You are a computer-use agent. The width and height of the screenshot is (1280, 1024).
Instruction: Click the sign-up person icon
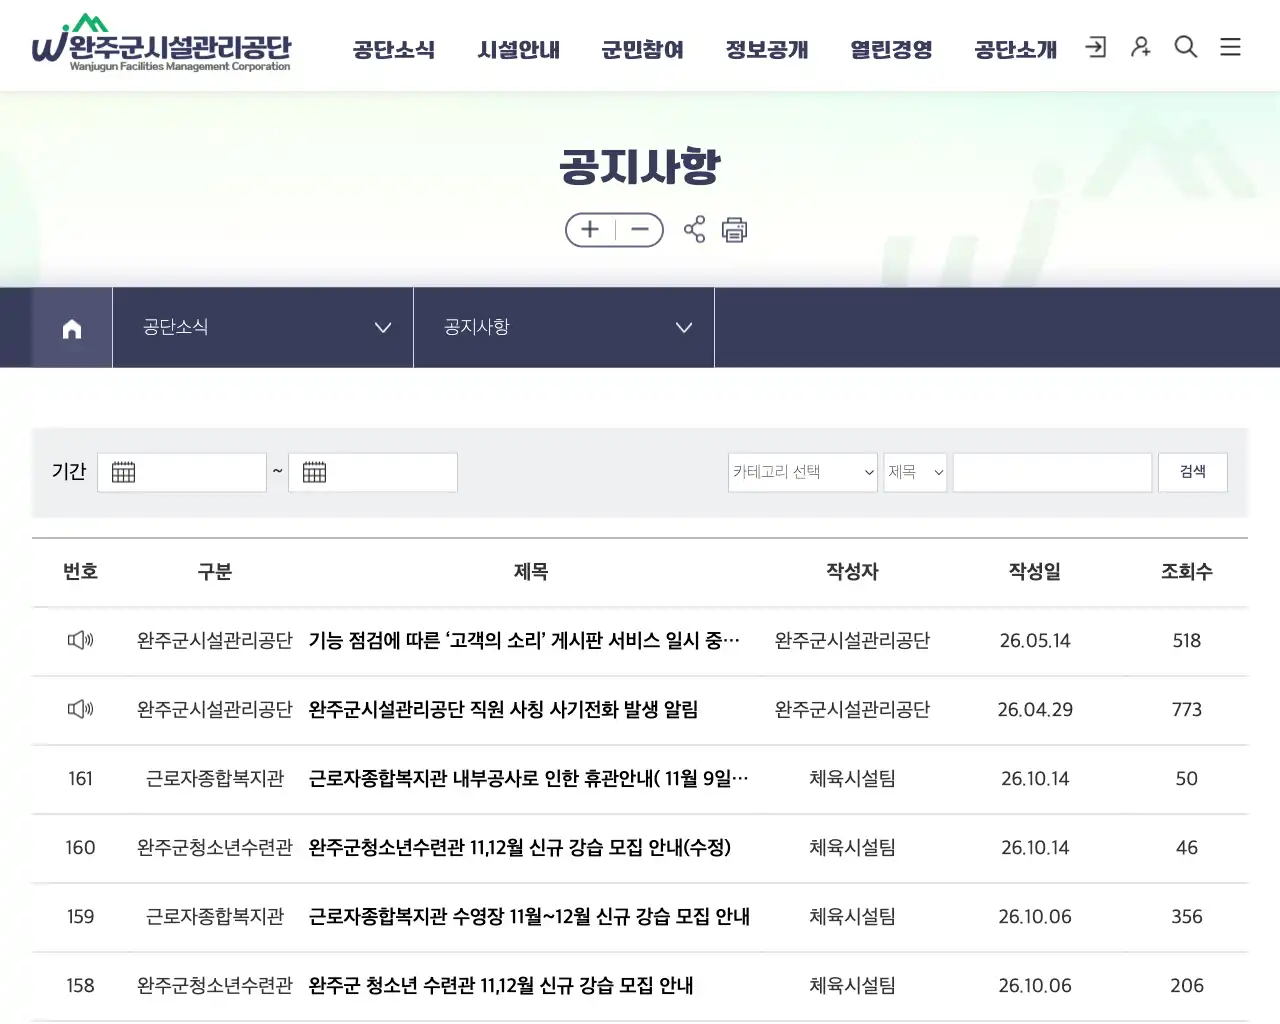click(1141, 47)
